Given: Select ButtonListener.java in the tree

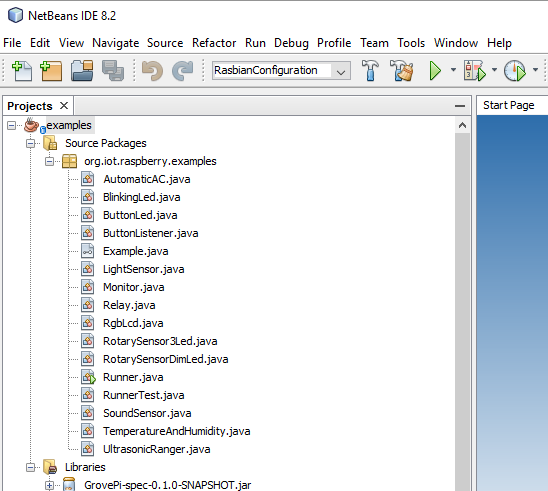Looking at the screenshot, I should (x=151, y=233).
